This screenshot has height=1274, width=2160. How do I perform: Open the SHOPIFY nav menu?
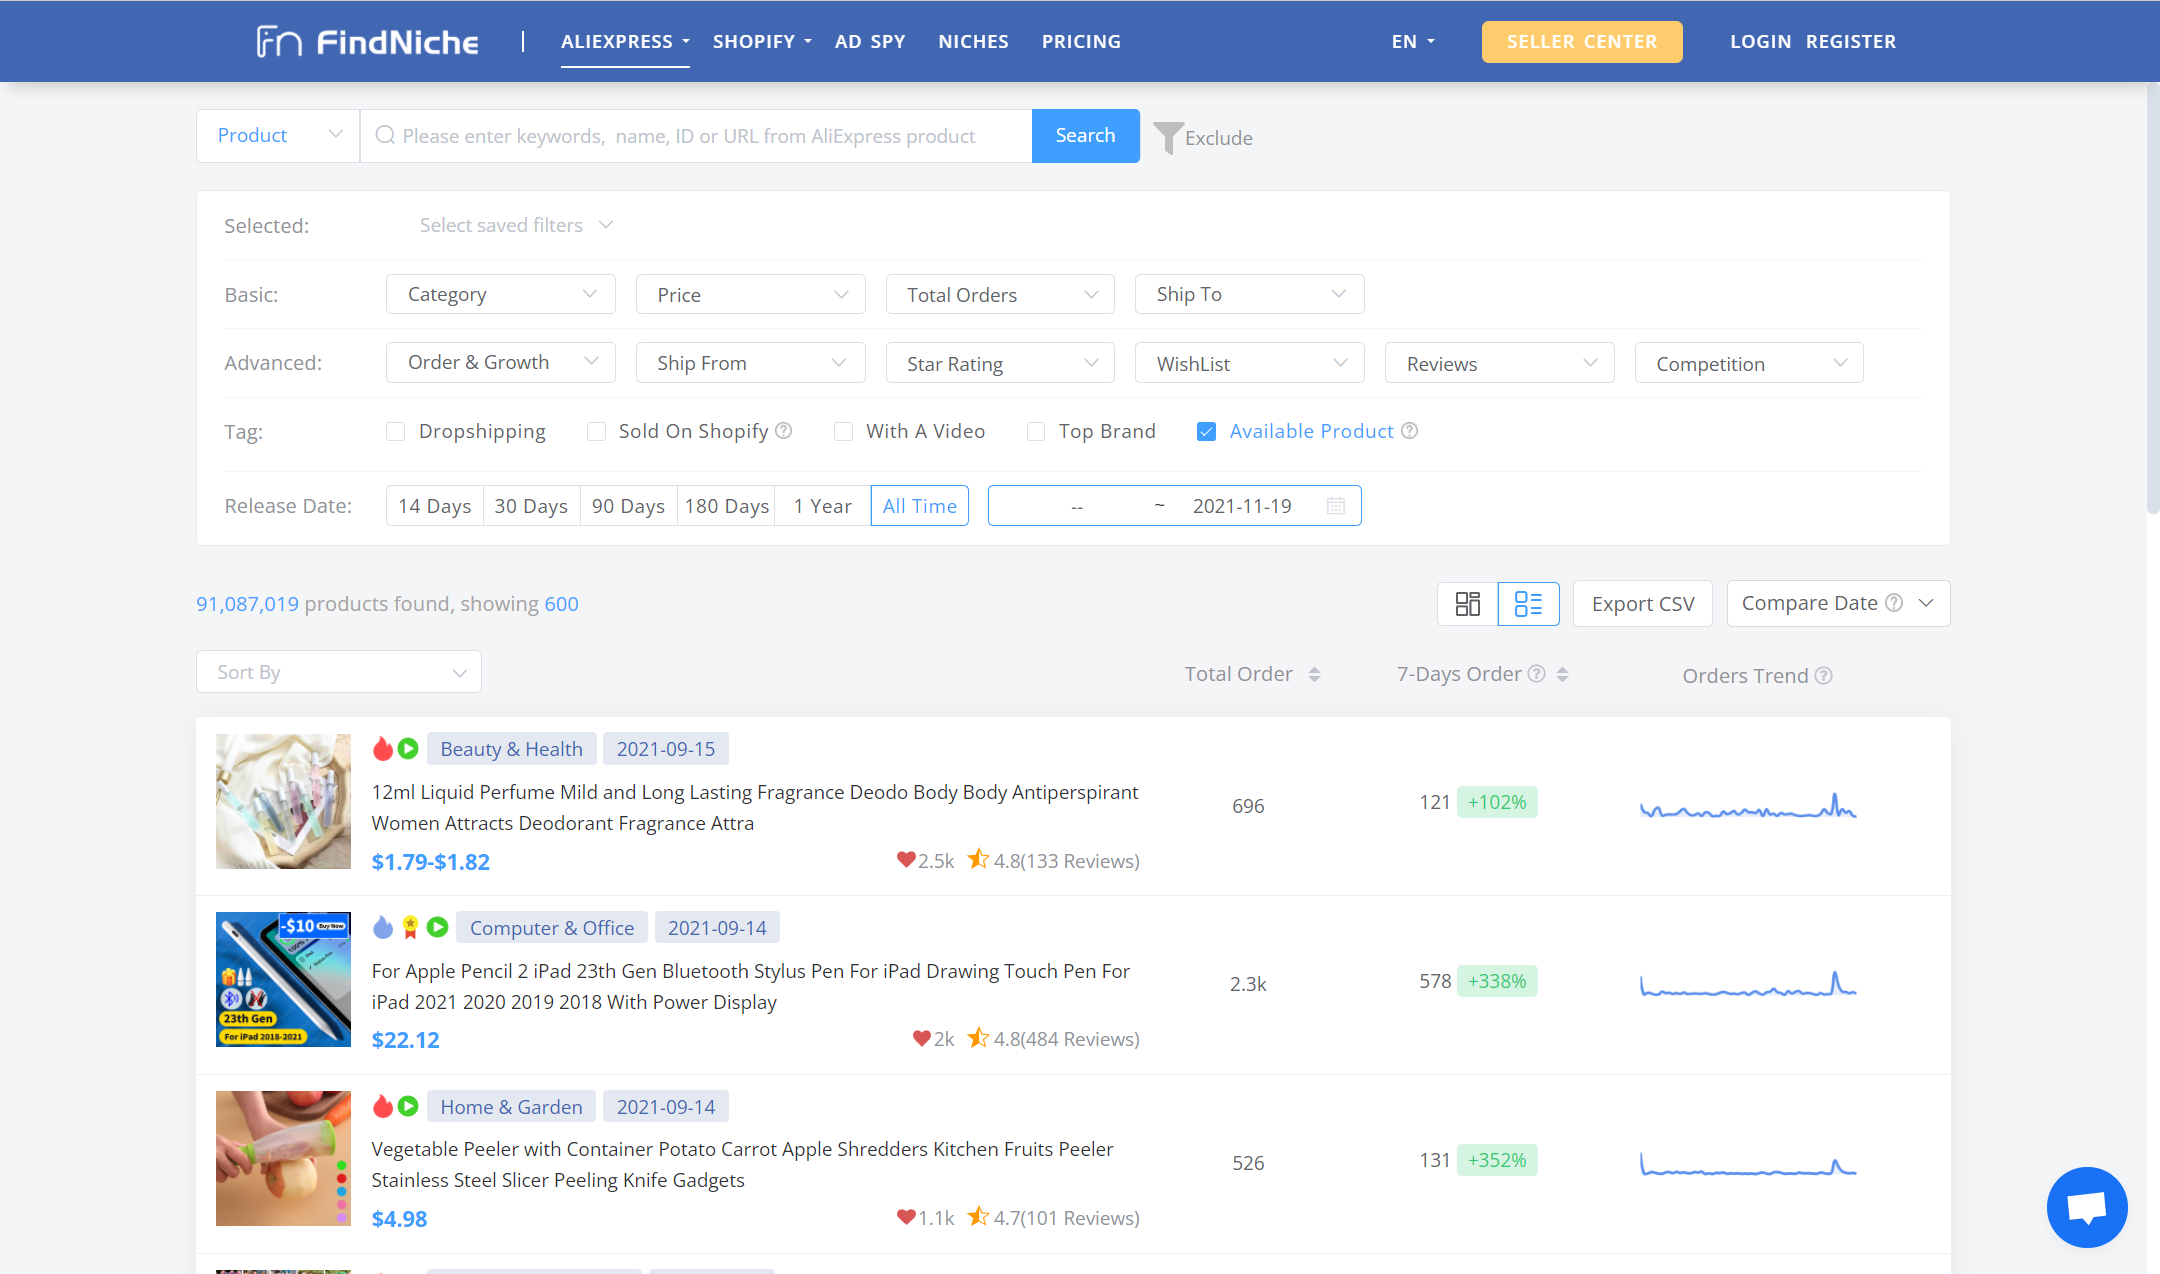pos(762,42)
